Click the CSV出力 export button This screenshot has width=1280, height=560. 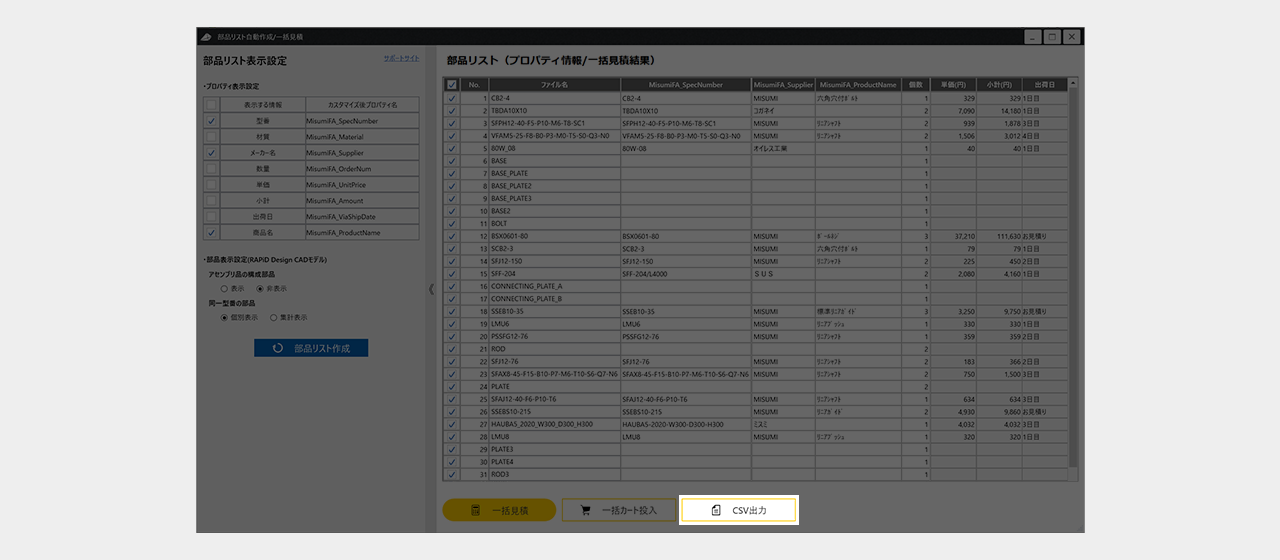coord(738,510)
